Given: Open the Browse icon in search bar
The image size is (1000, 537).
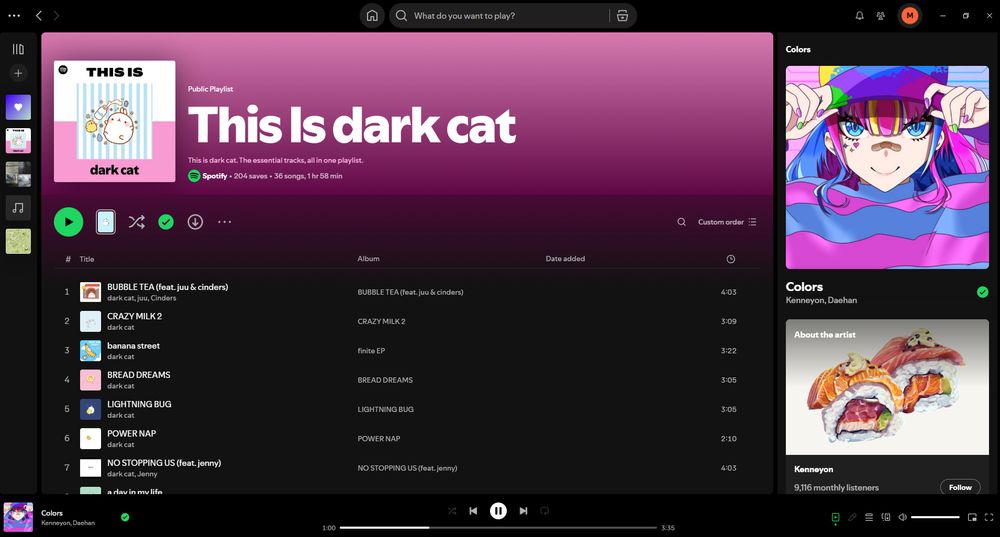Looking at the screenshot, I should click(x=622, y=16).
